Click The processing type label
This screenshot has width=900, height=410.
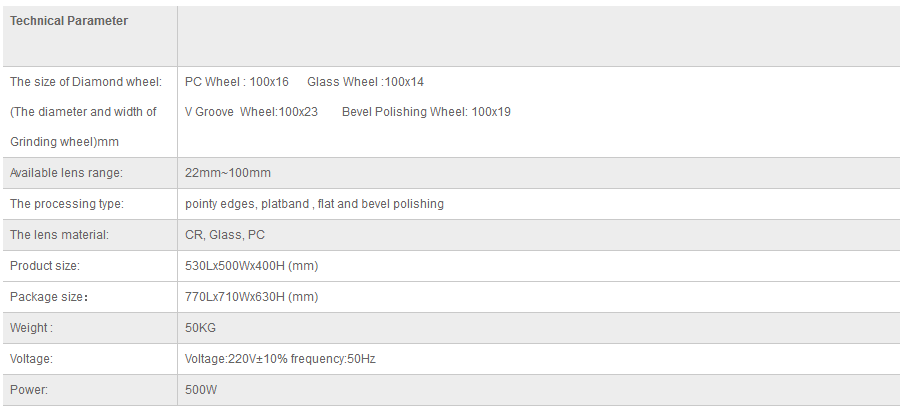(67, 204)
